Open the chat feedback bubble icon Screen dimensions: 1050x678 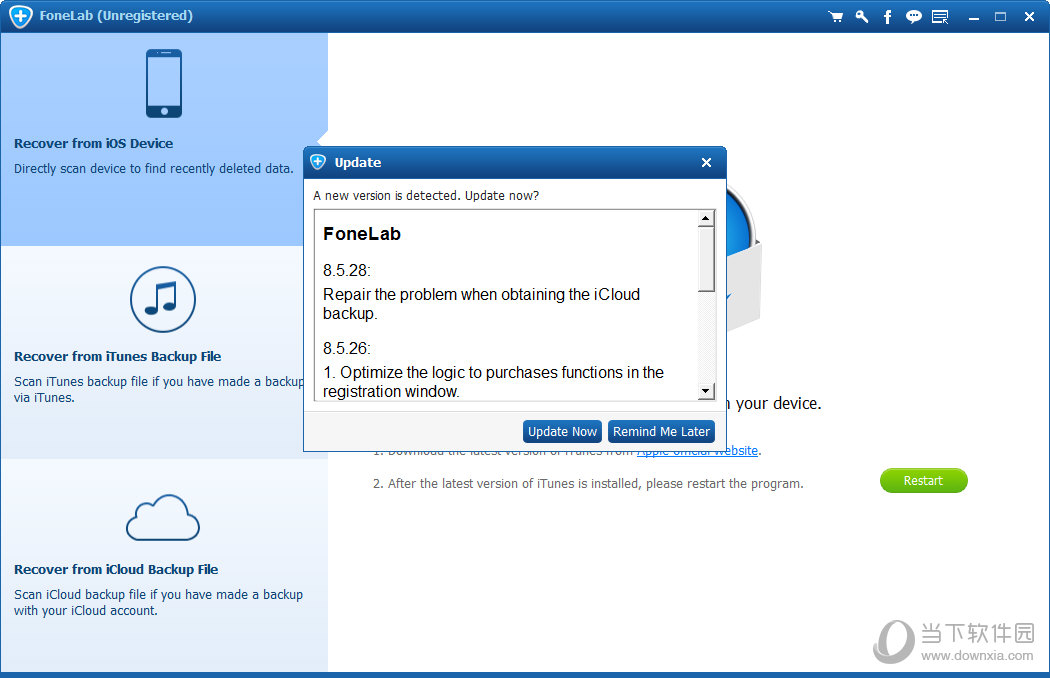913,17
